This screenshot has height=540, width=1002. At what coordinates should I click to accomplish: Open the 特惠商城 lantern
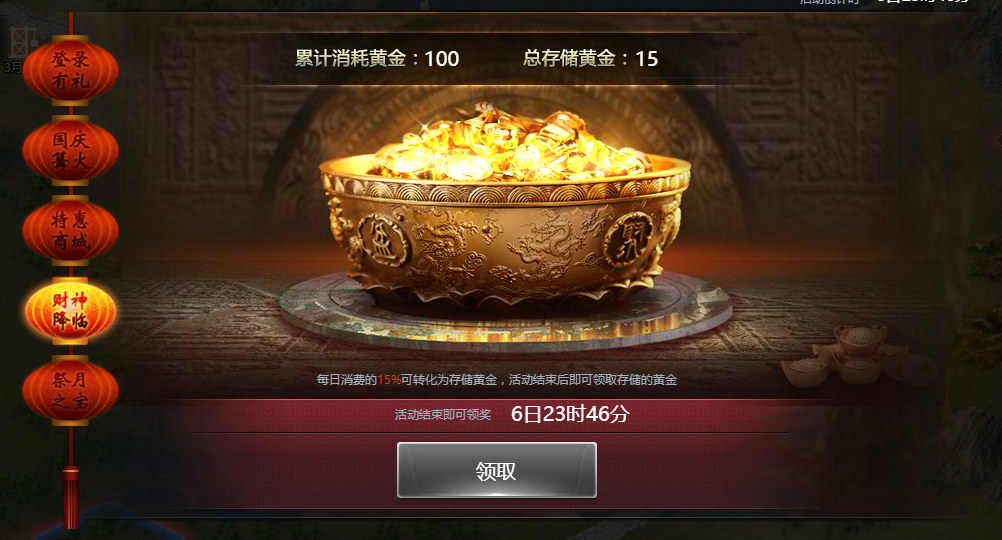pos(70,231)
